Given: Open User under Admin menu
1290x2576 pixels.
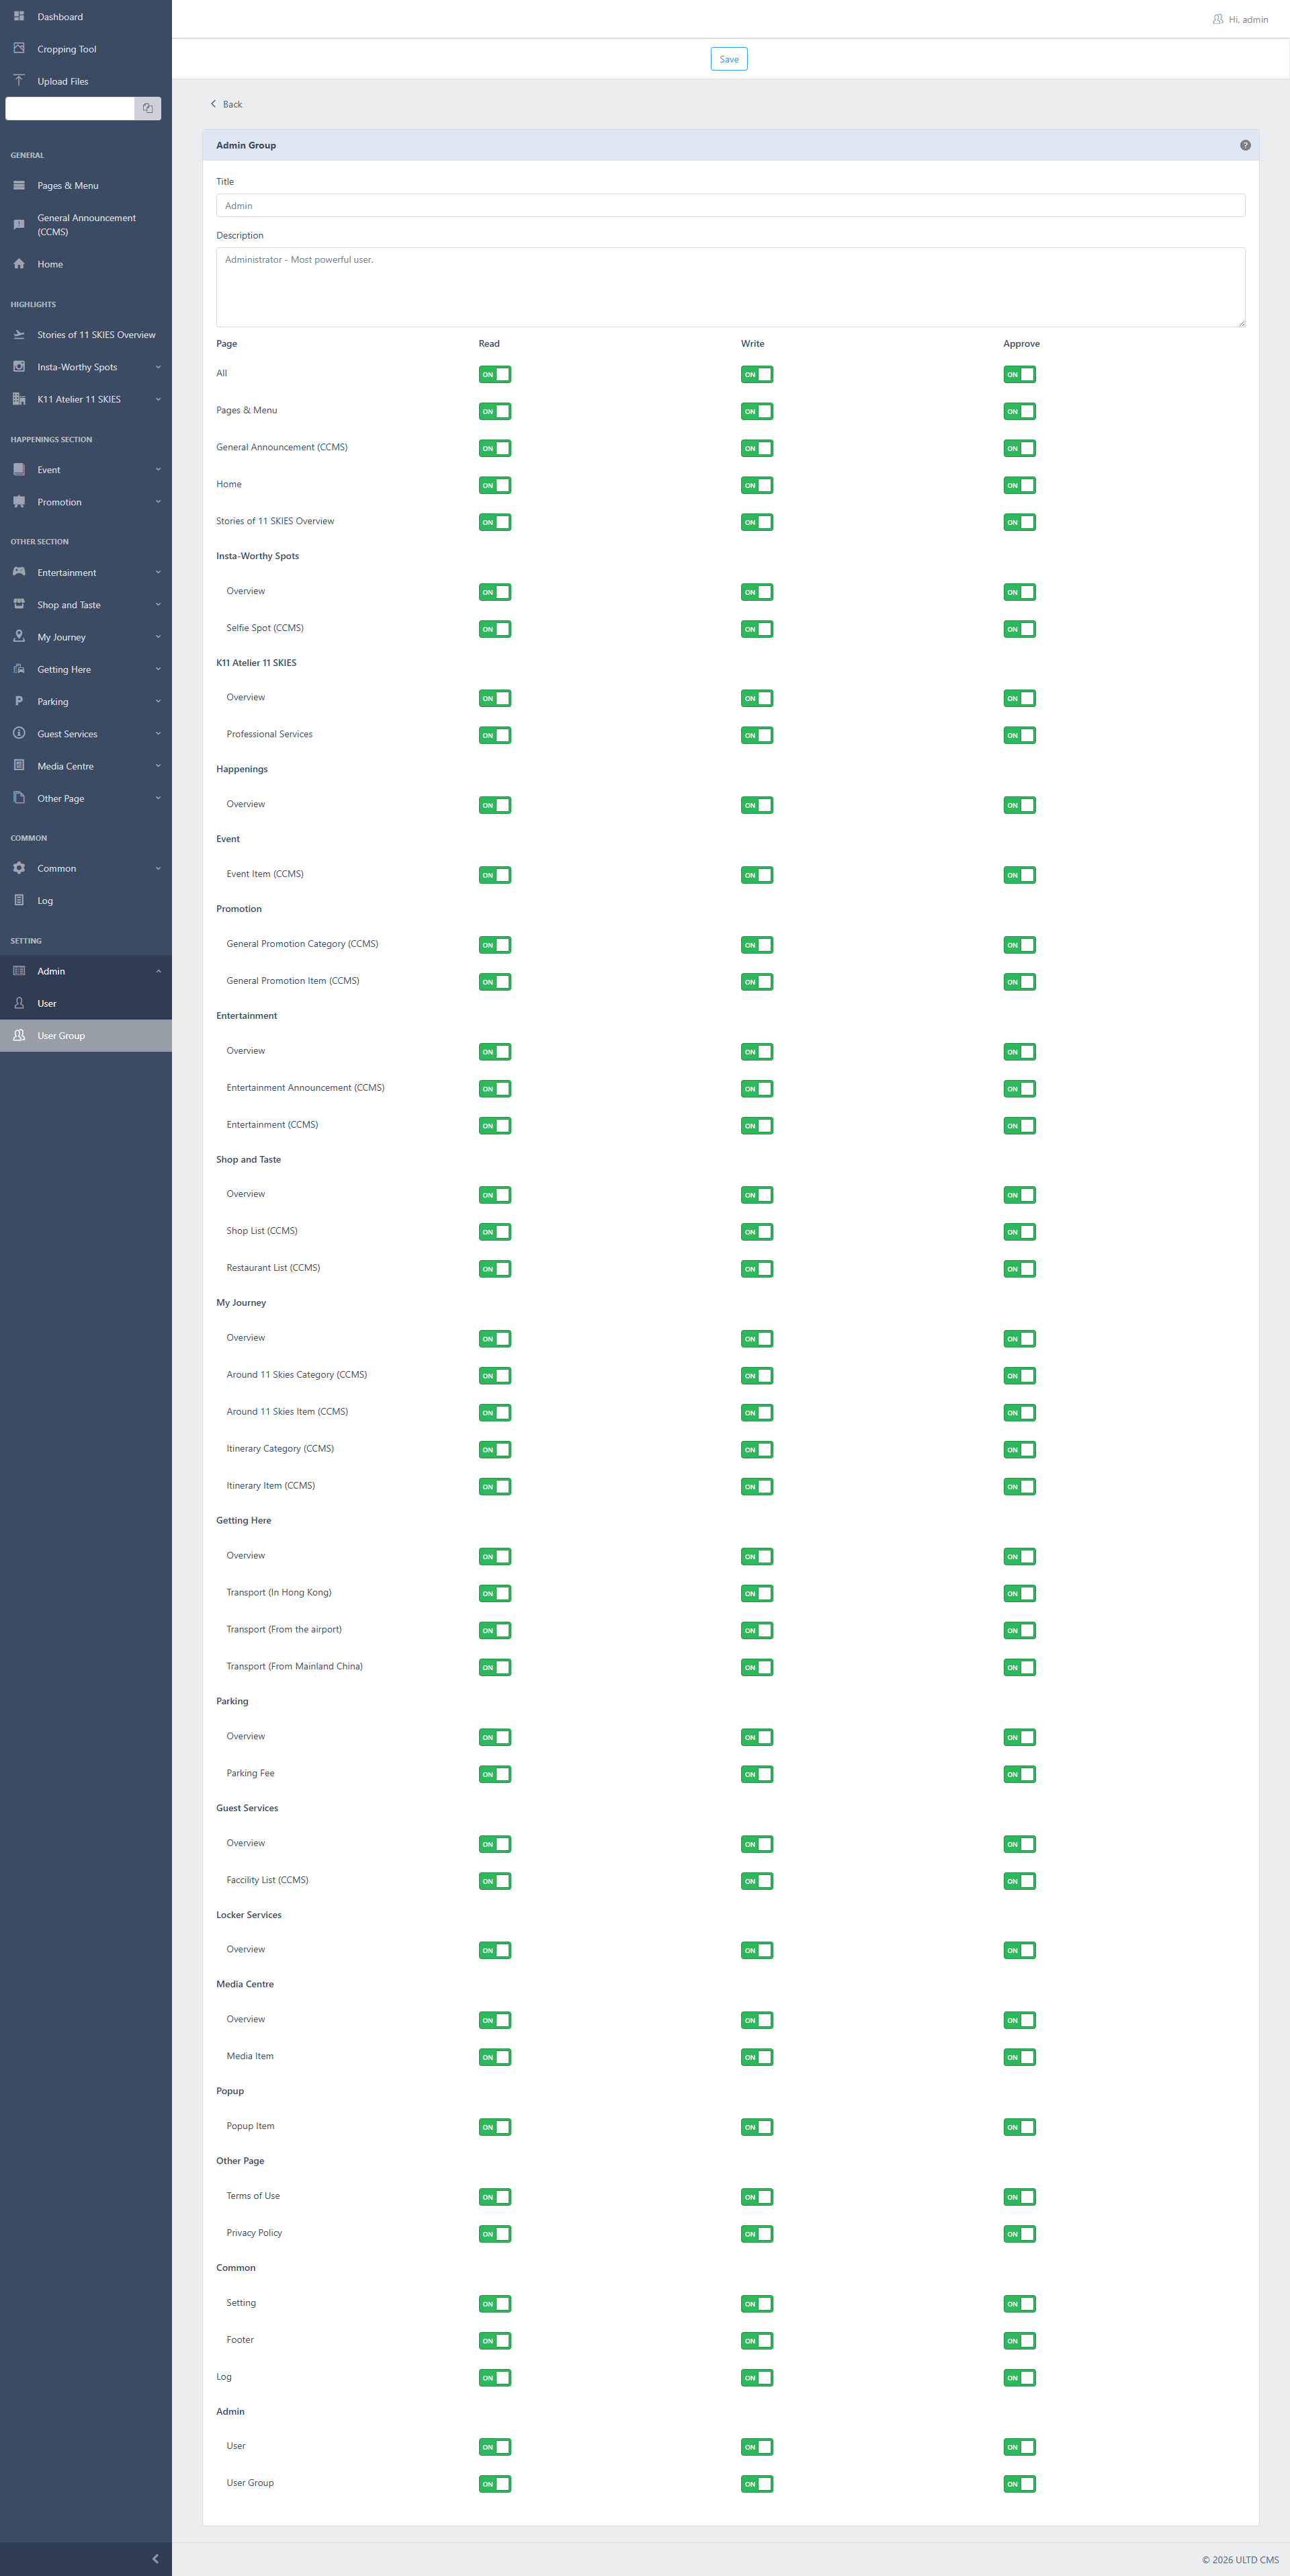Looking at the screenshot, I should (x=47, y=1003).
